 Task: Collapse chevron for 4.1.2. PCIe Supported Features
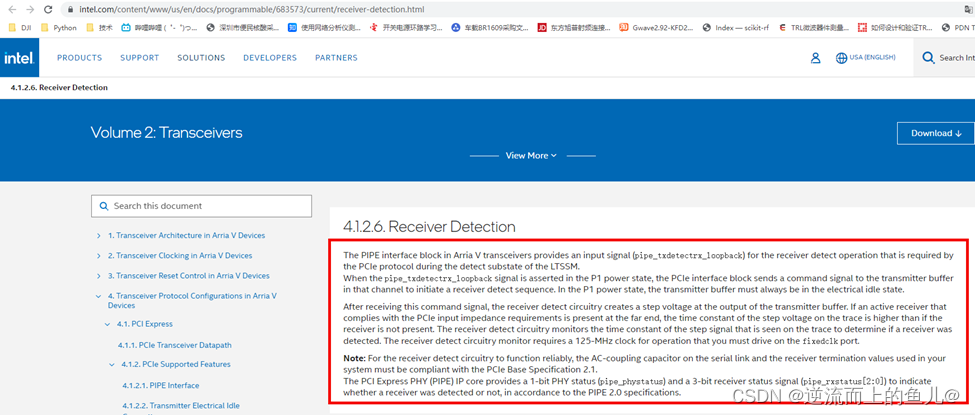pos(112,365)
